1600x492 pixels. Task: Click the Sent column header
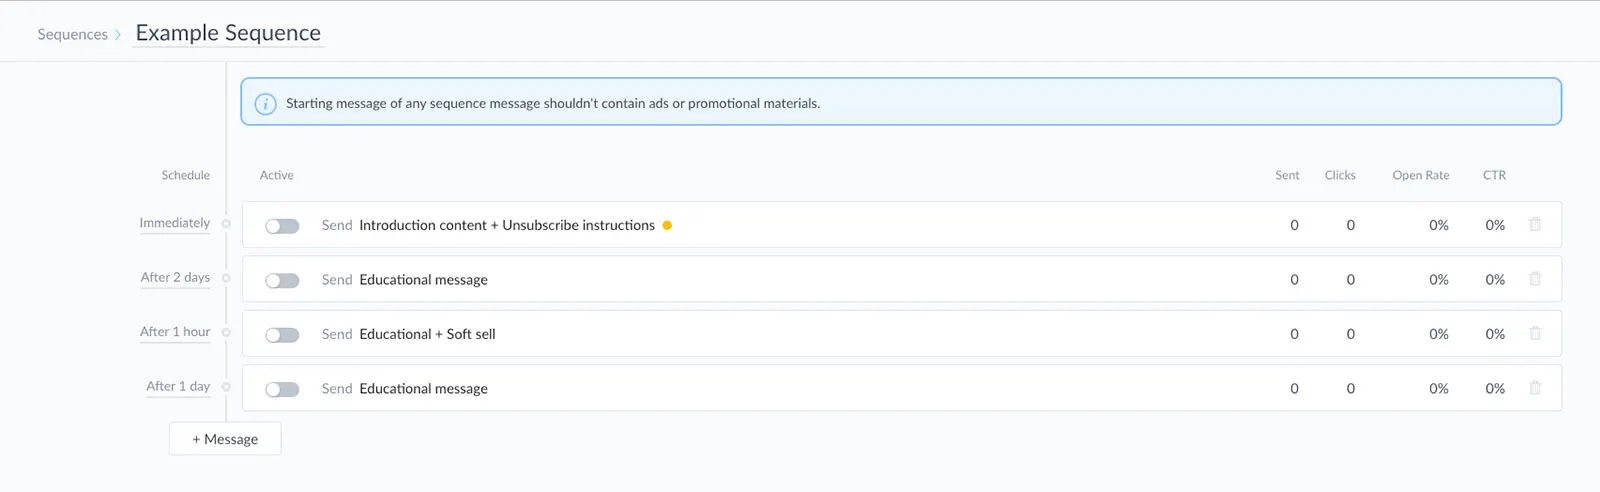[x=1287, y=175]
